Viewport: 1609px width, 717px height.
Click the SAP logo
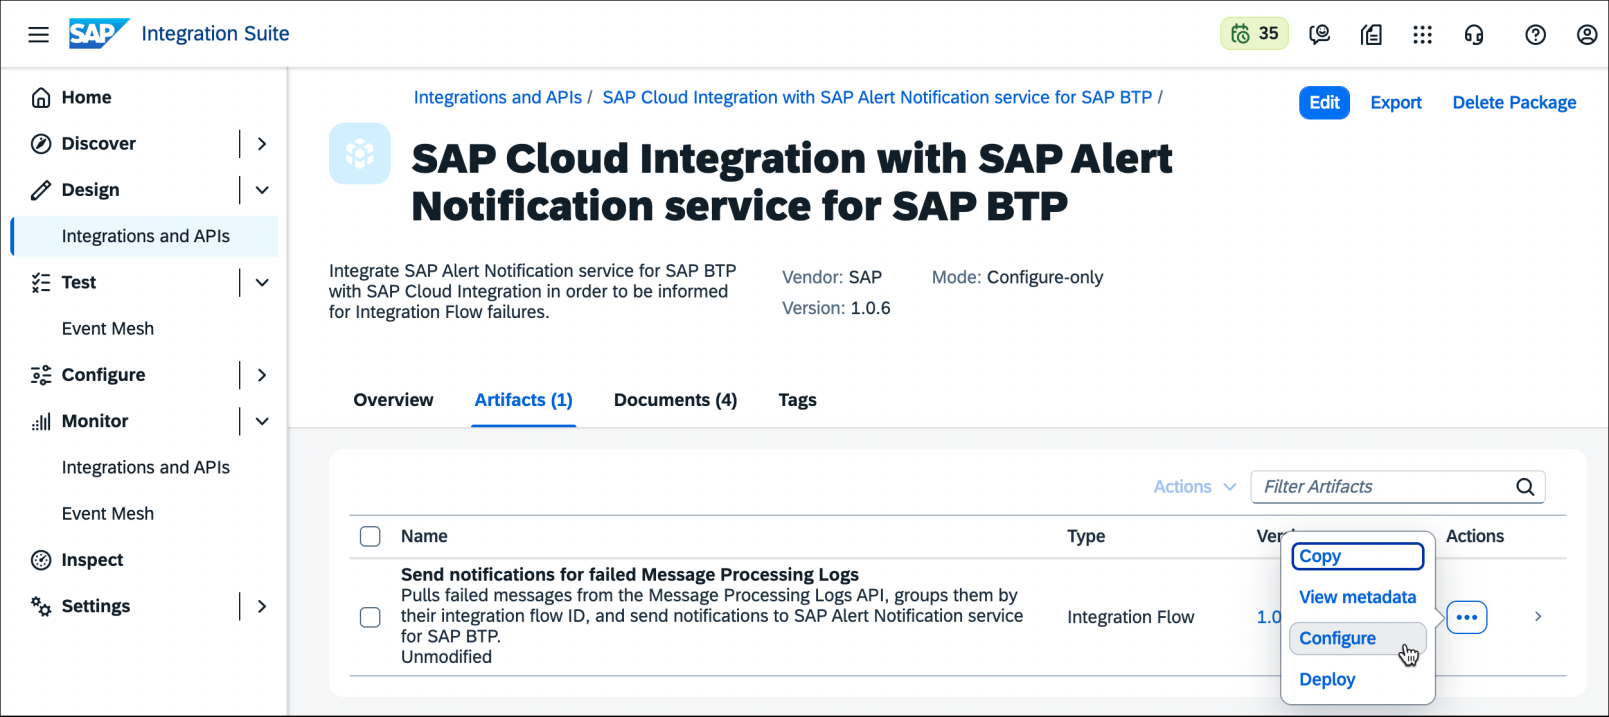99,33
